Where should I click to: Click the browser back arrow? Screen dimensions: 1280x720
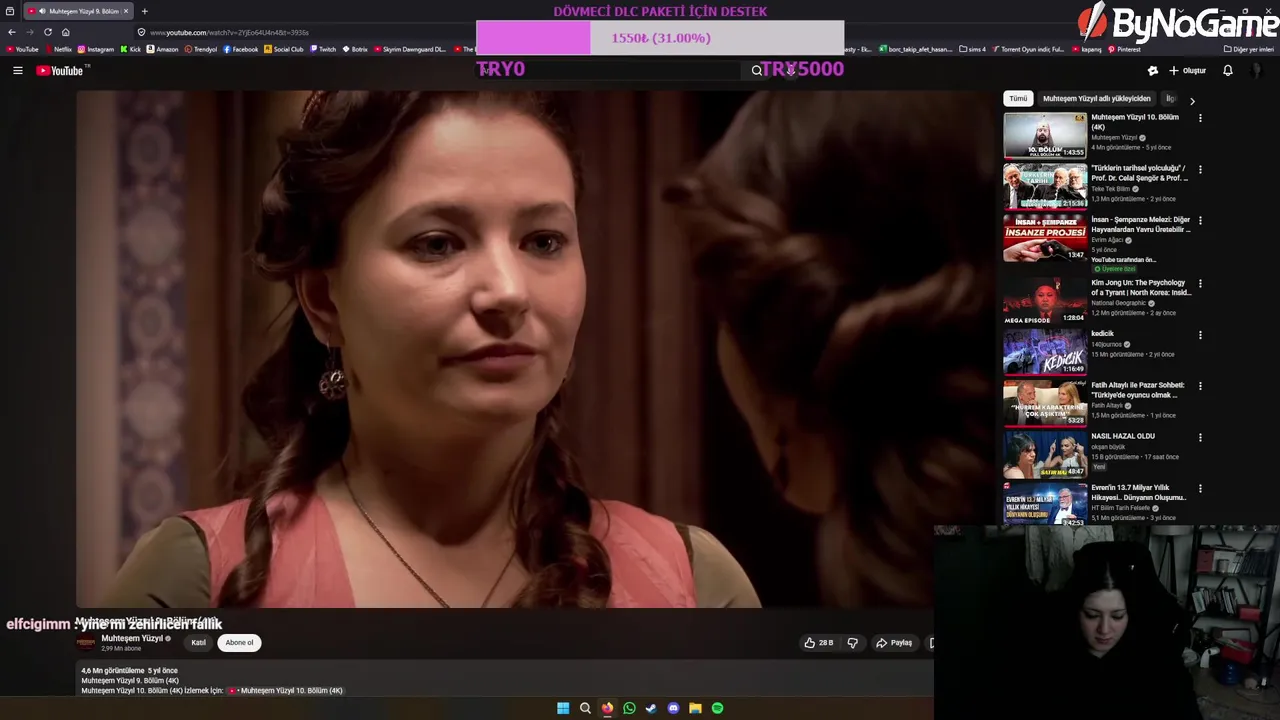(x=12, y=32)
